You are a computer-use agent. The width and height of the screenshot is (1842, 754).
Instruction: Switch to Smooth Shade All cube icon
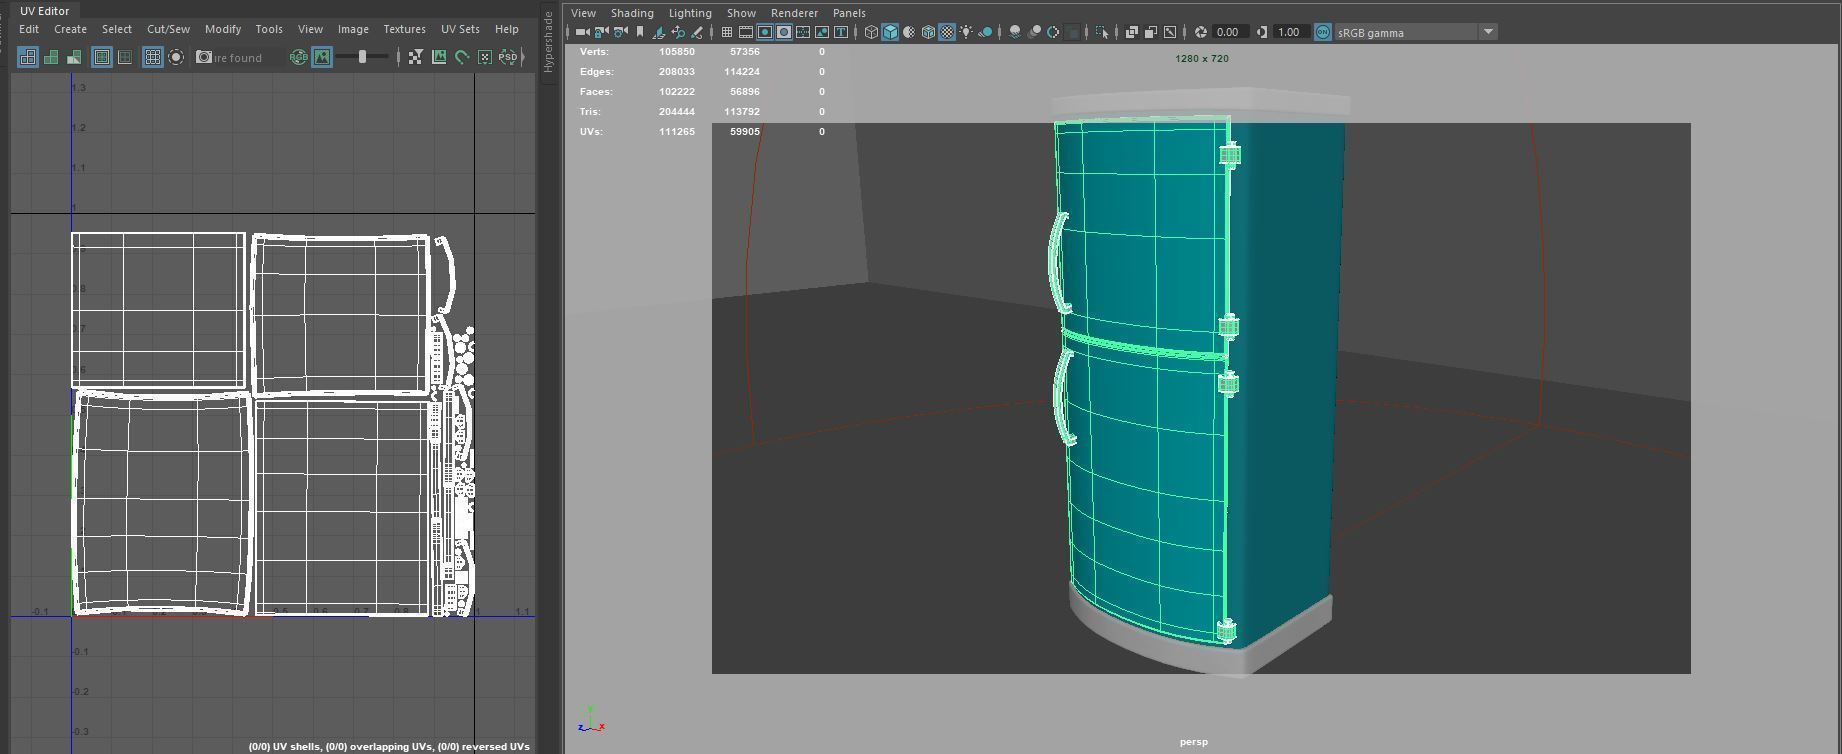click(x=890, y=32)
